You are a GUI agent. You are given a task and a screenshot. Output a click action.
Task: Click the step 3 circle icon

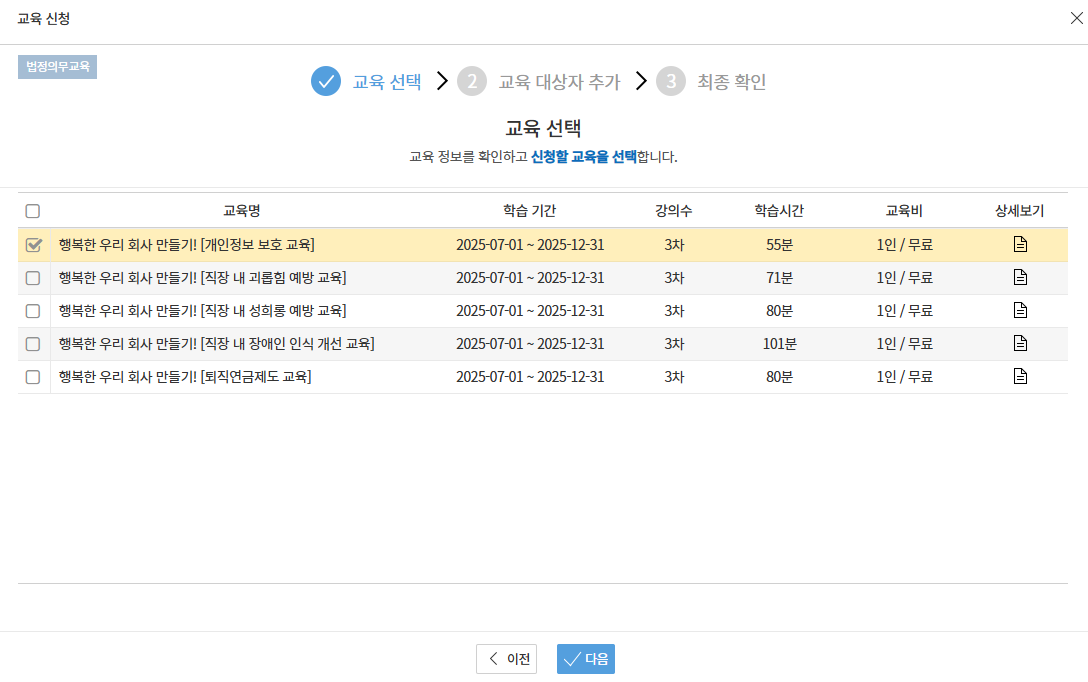tap(671, 81)
